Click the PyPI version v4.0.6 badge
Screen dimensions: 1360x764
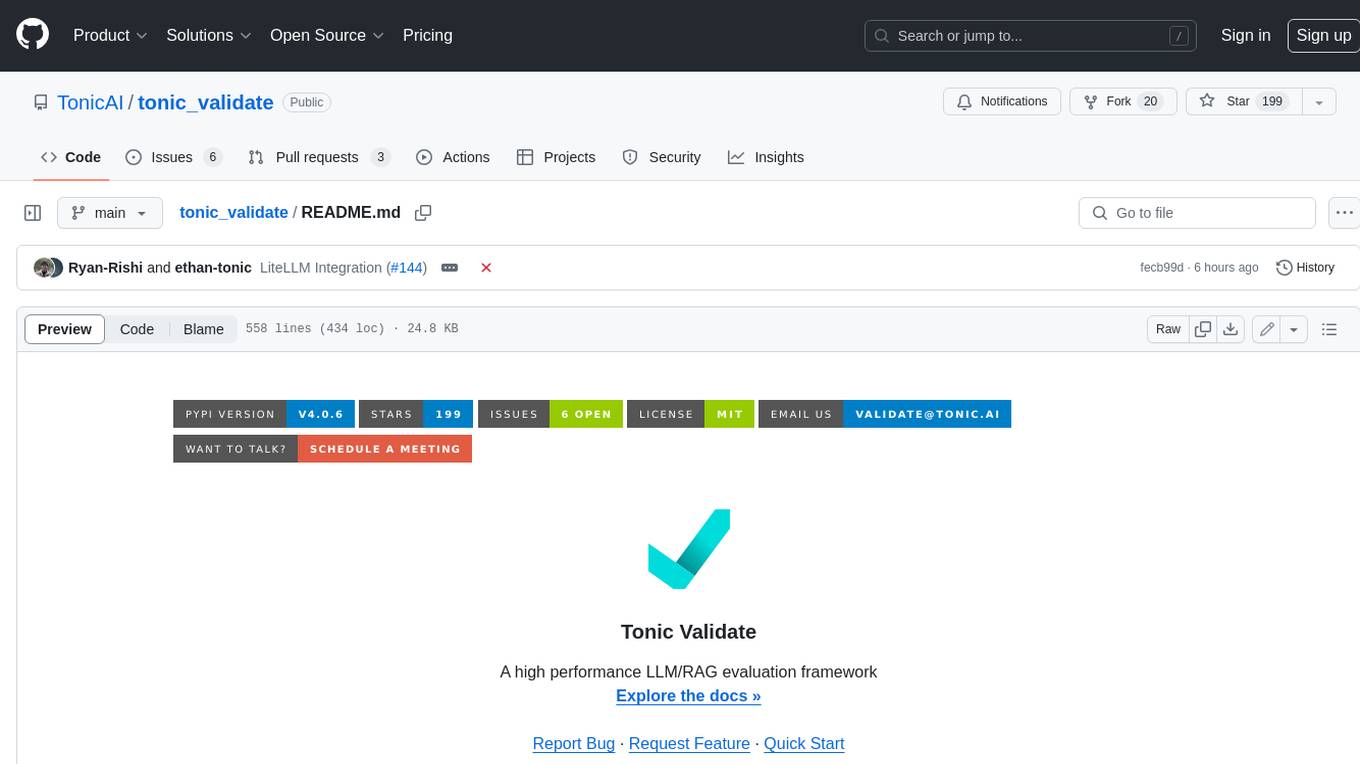click(x=264, y=414)
